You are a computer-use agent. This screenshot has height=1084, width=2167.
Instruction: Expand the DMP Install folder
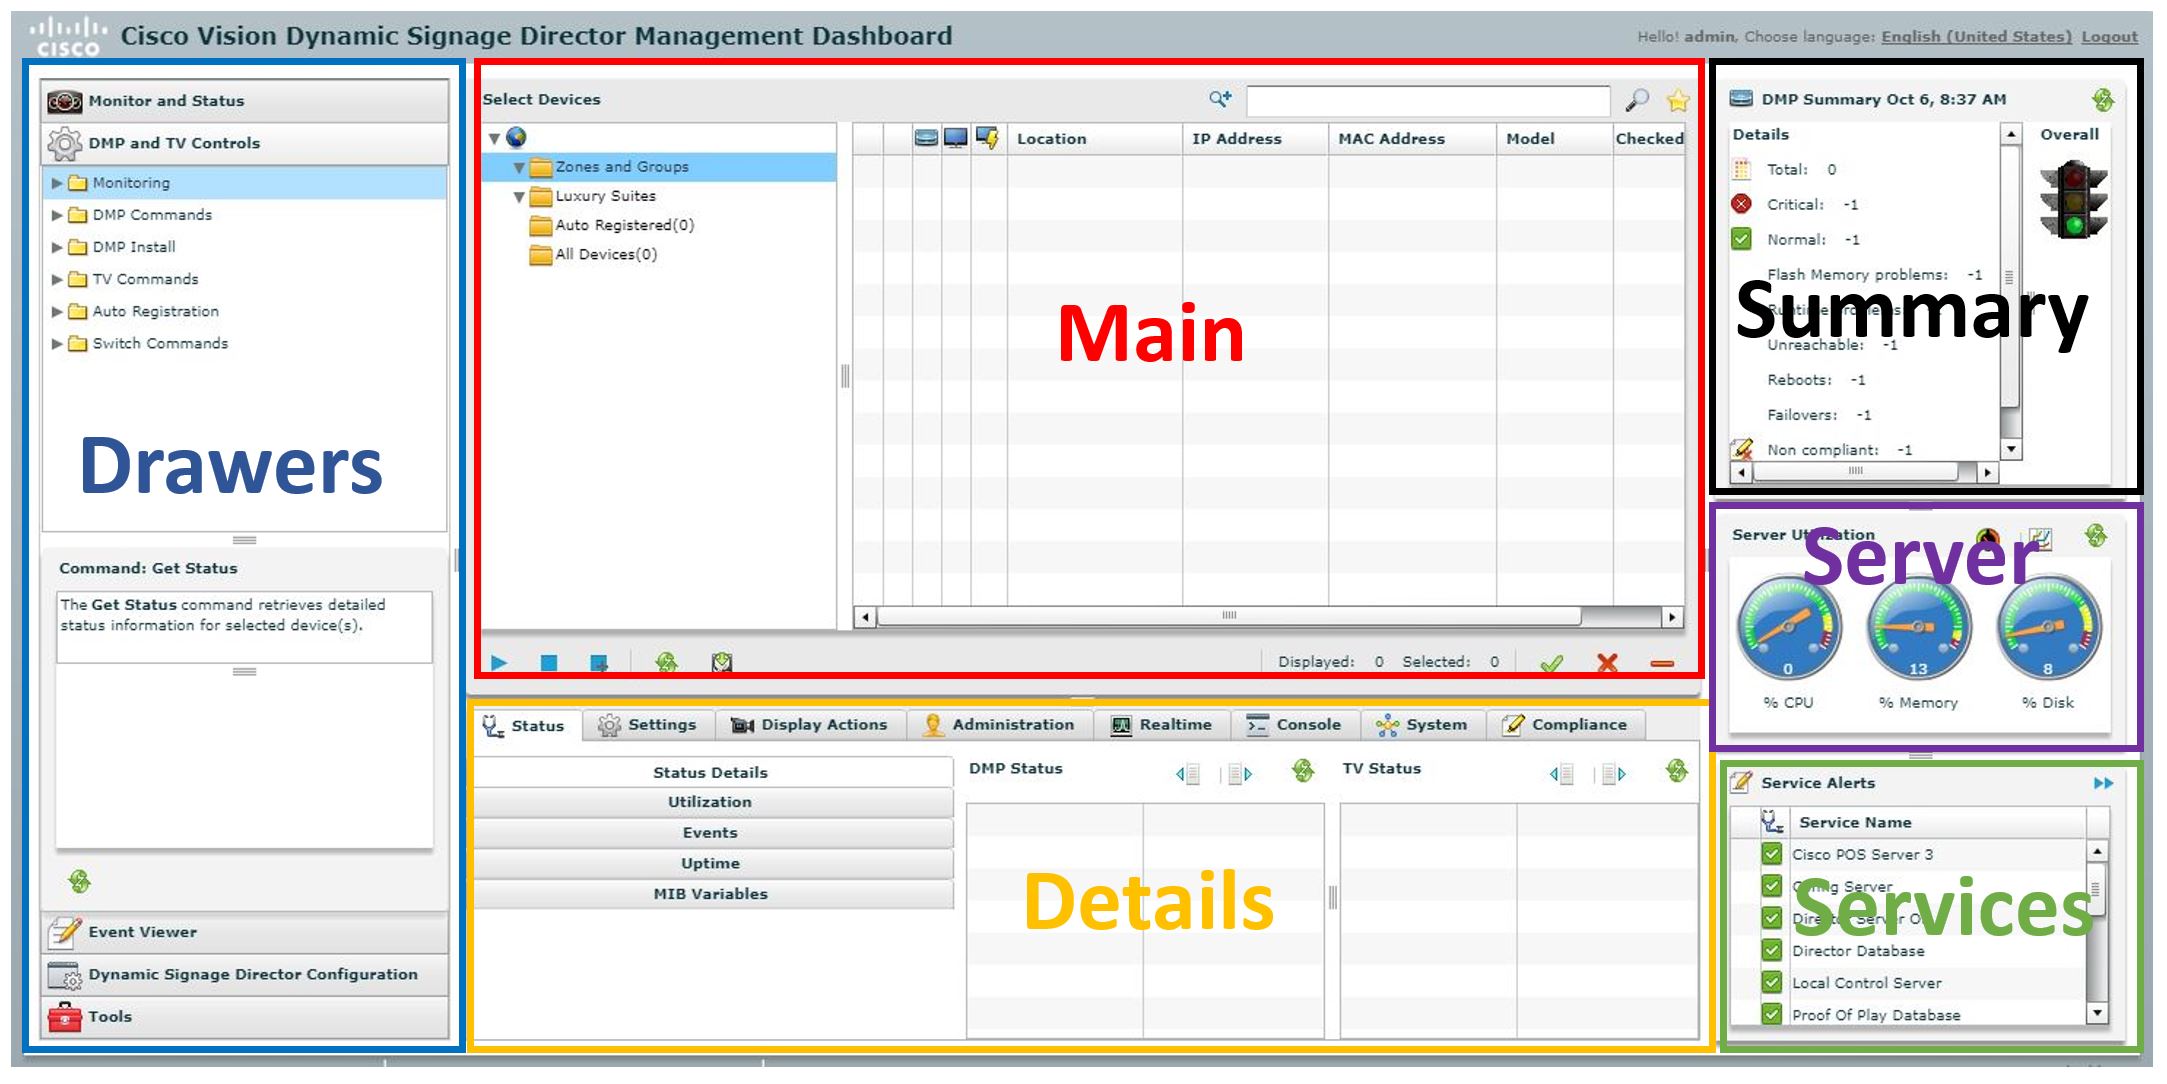coord(57,247)
